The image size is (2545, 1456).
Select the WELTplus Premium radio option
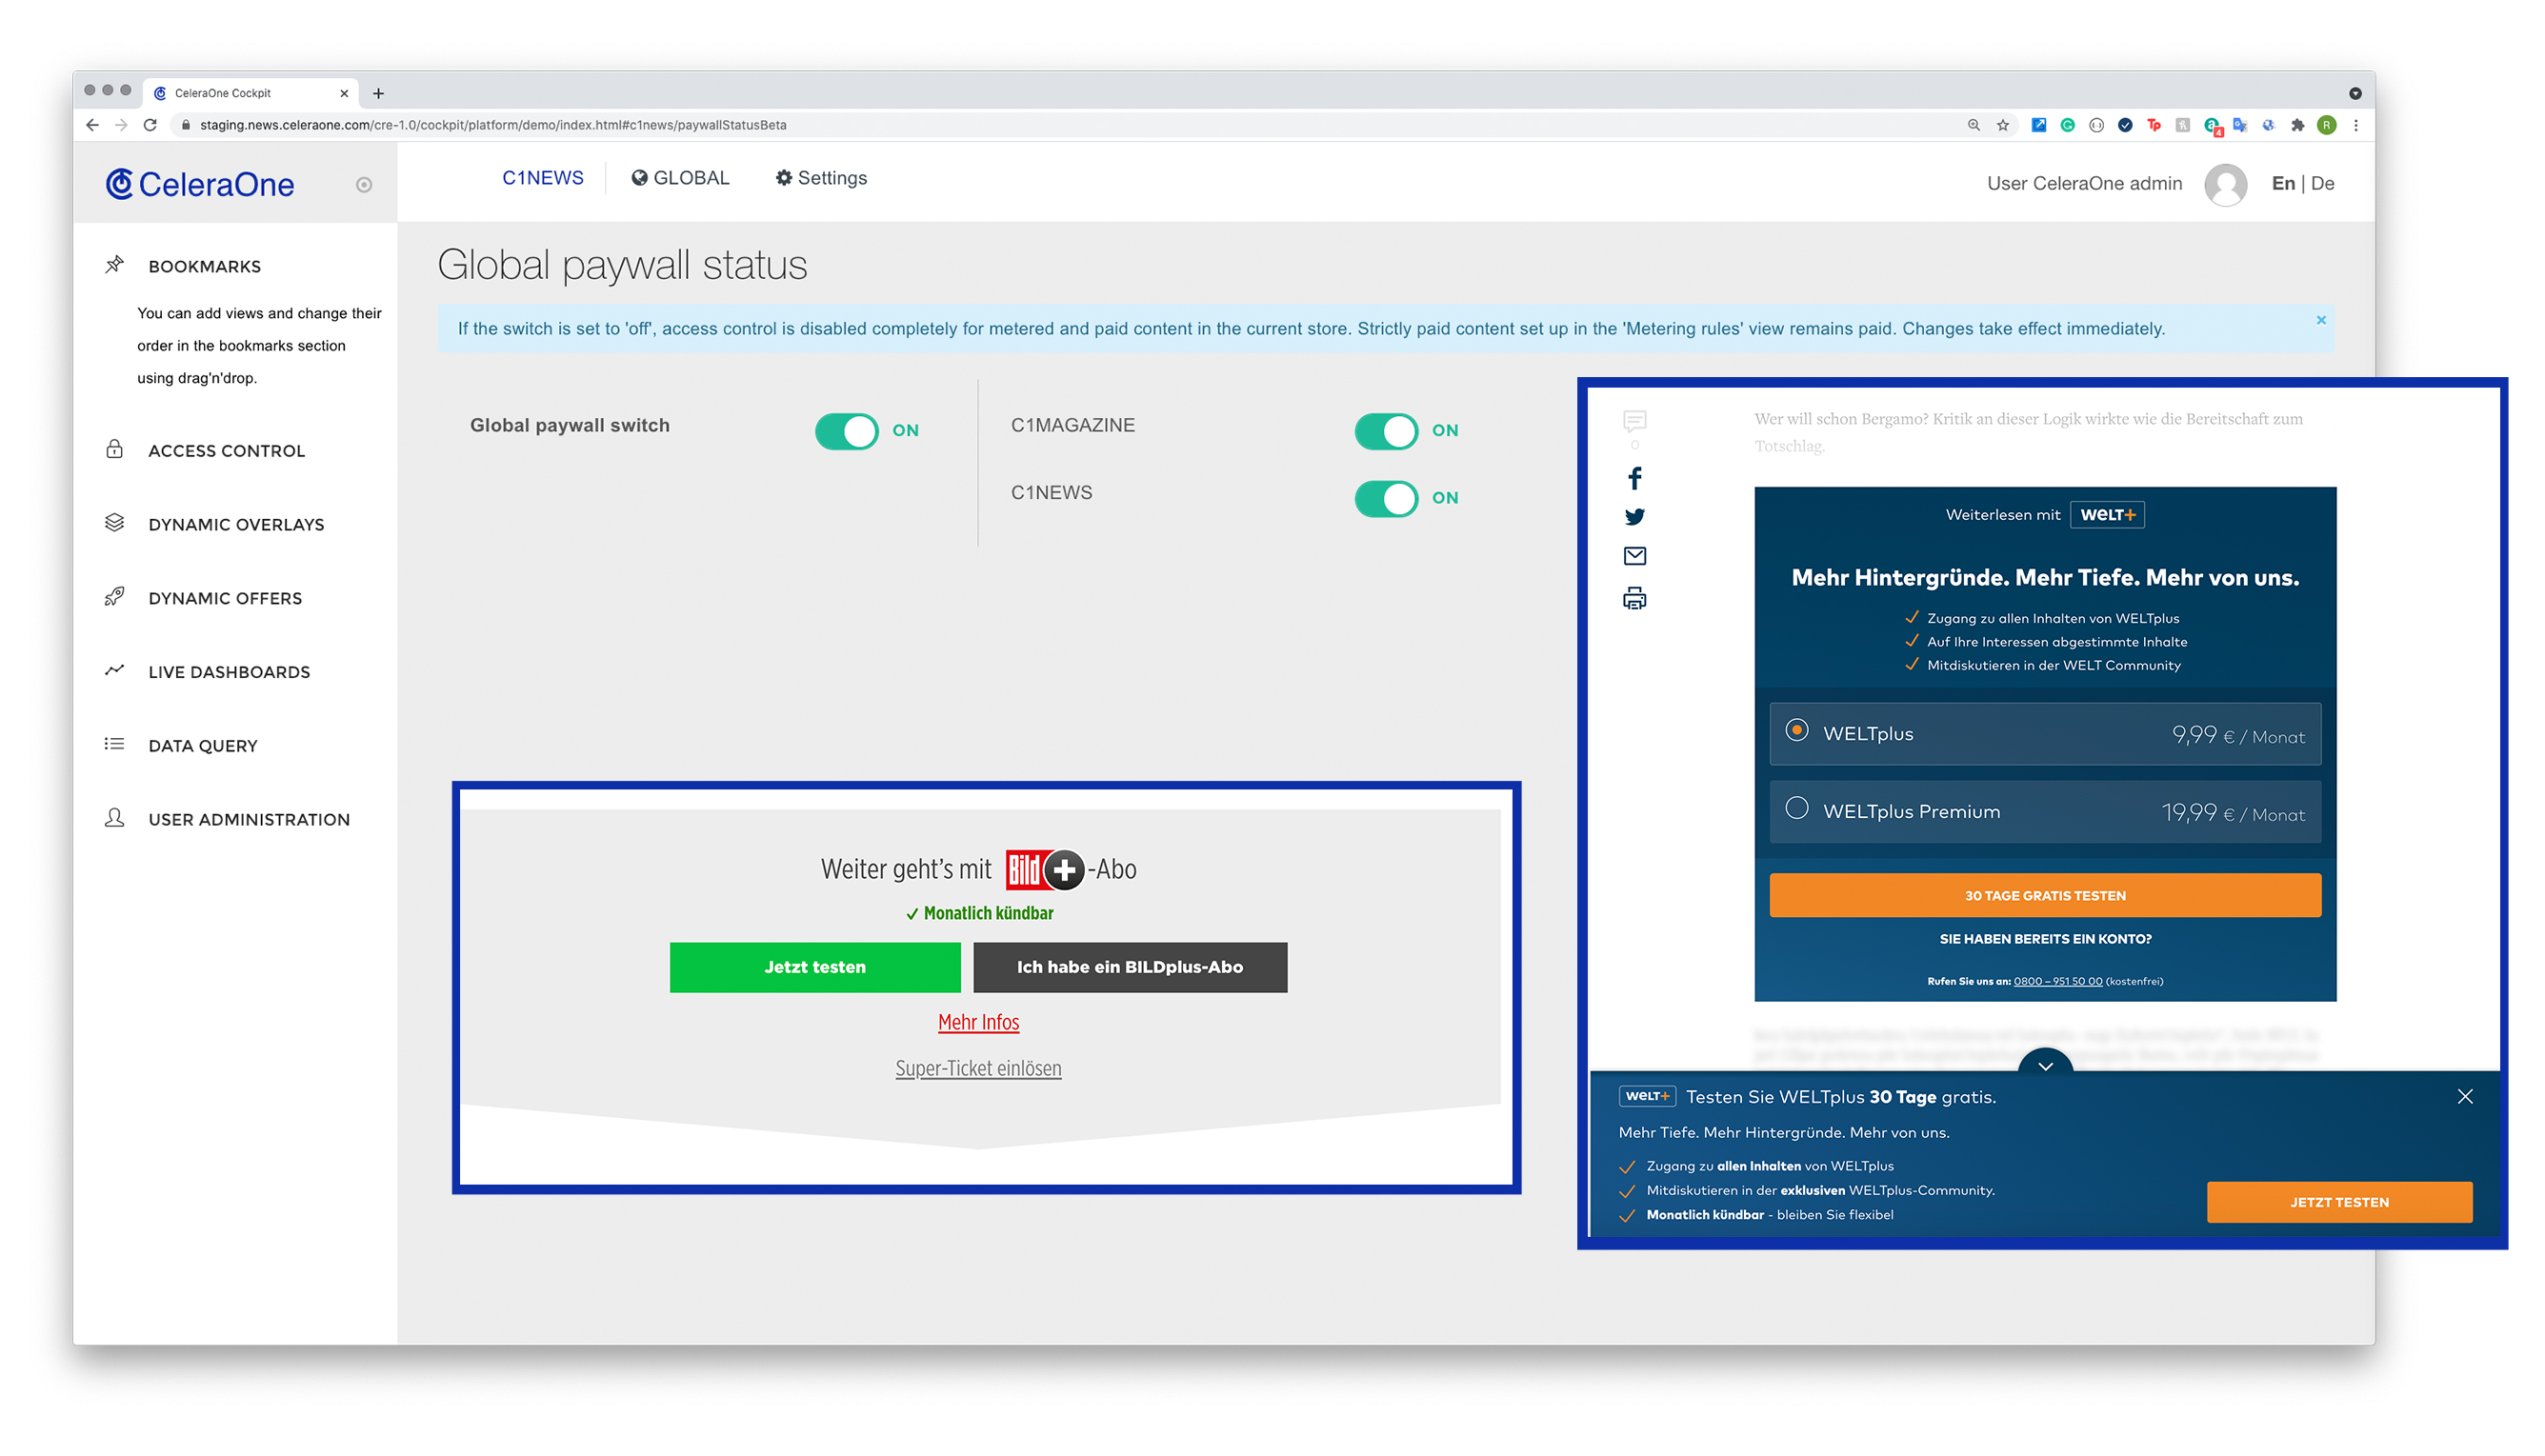point(1799,811)
